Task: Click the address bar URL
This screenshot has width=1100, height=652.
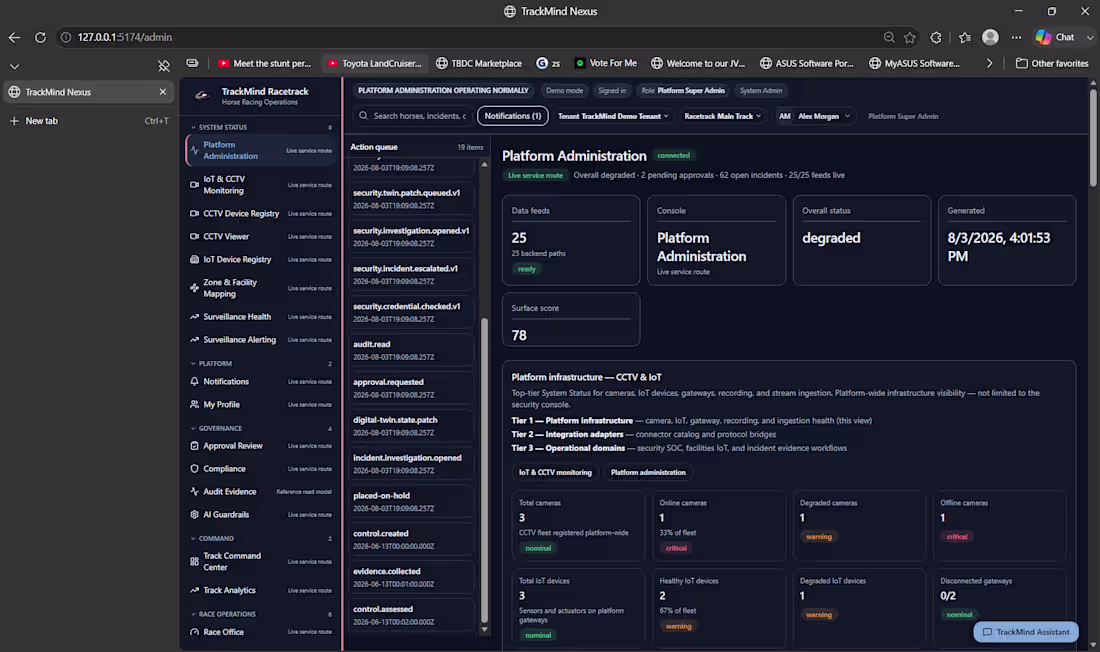Action: point(125,37)
